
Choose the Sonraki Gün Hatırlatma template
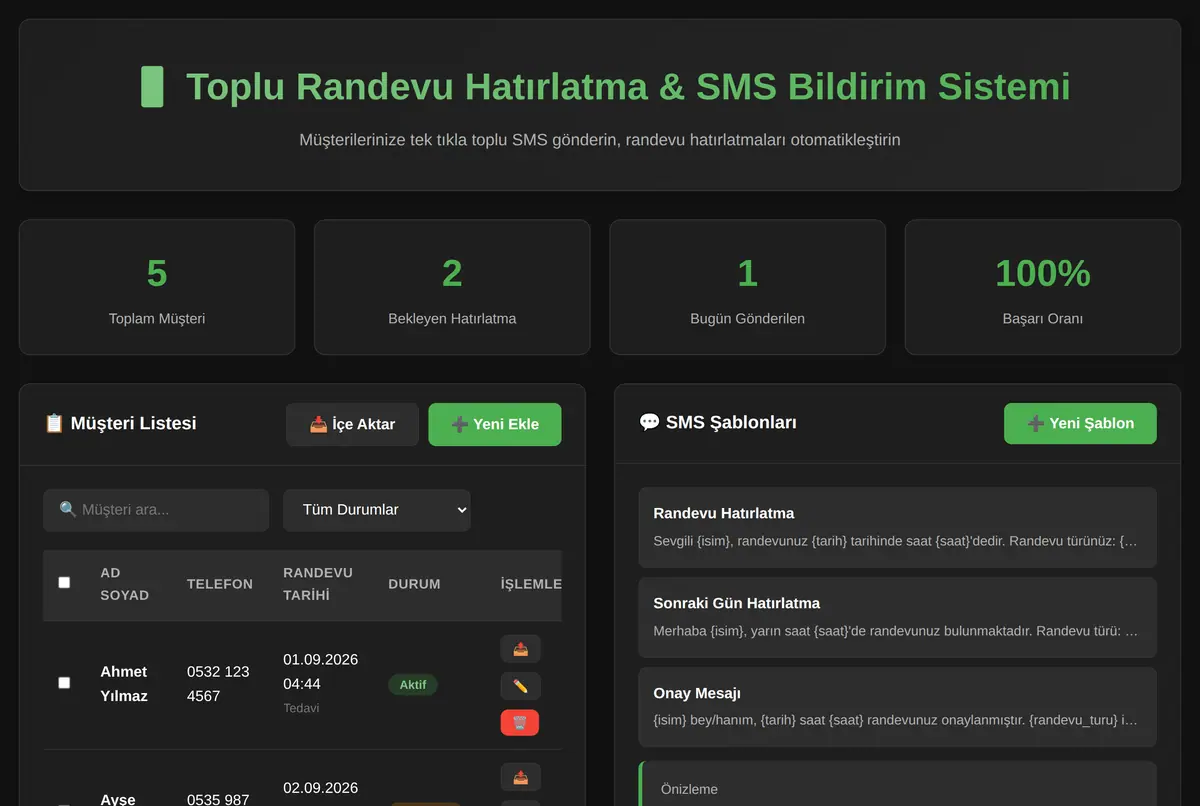coord(897,617)
